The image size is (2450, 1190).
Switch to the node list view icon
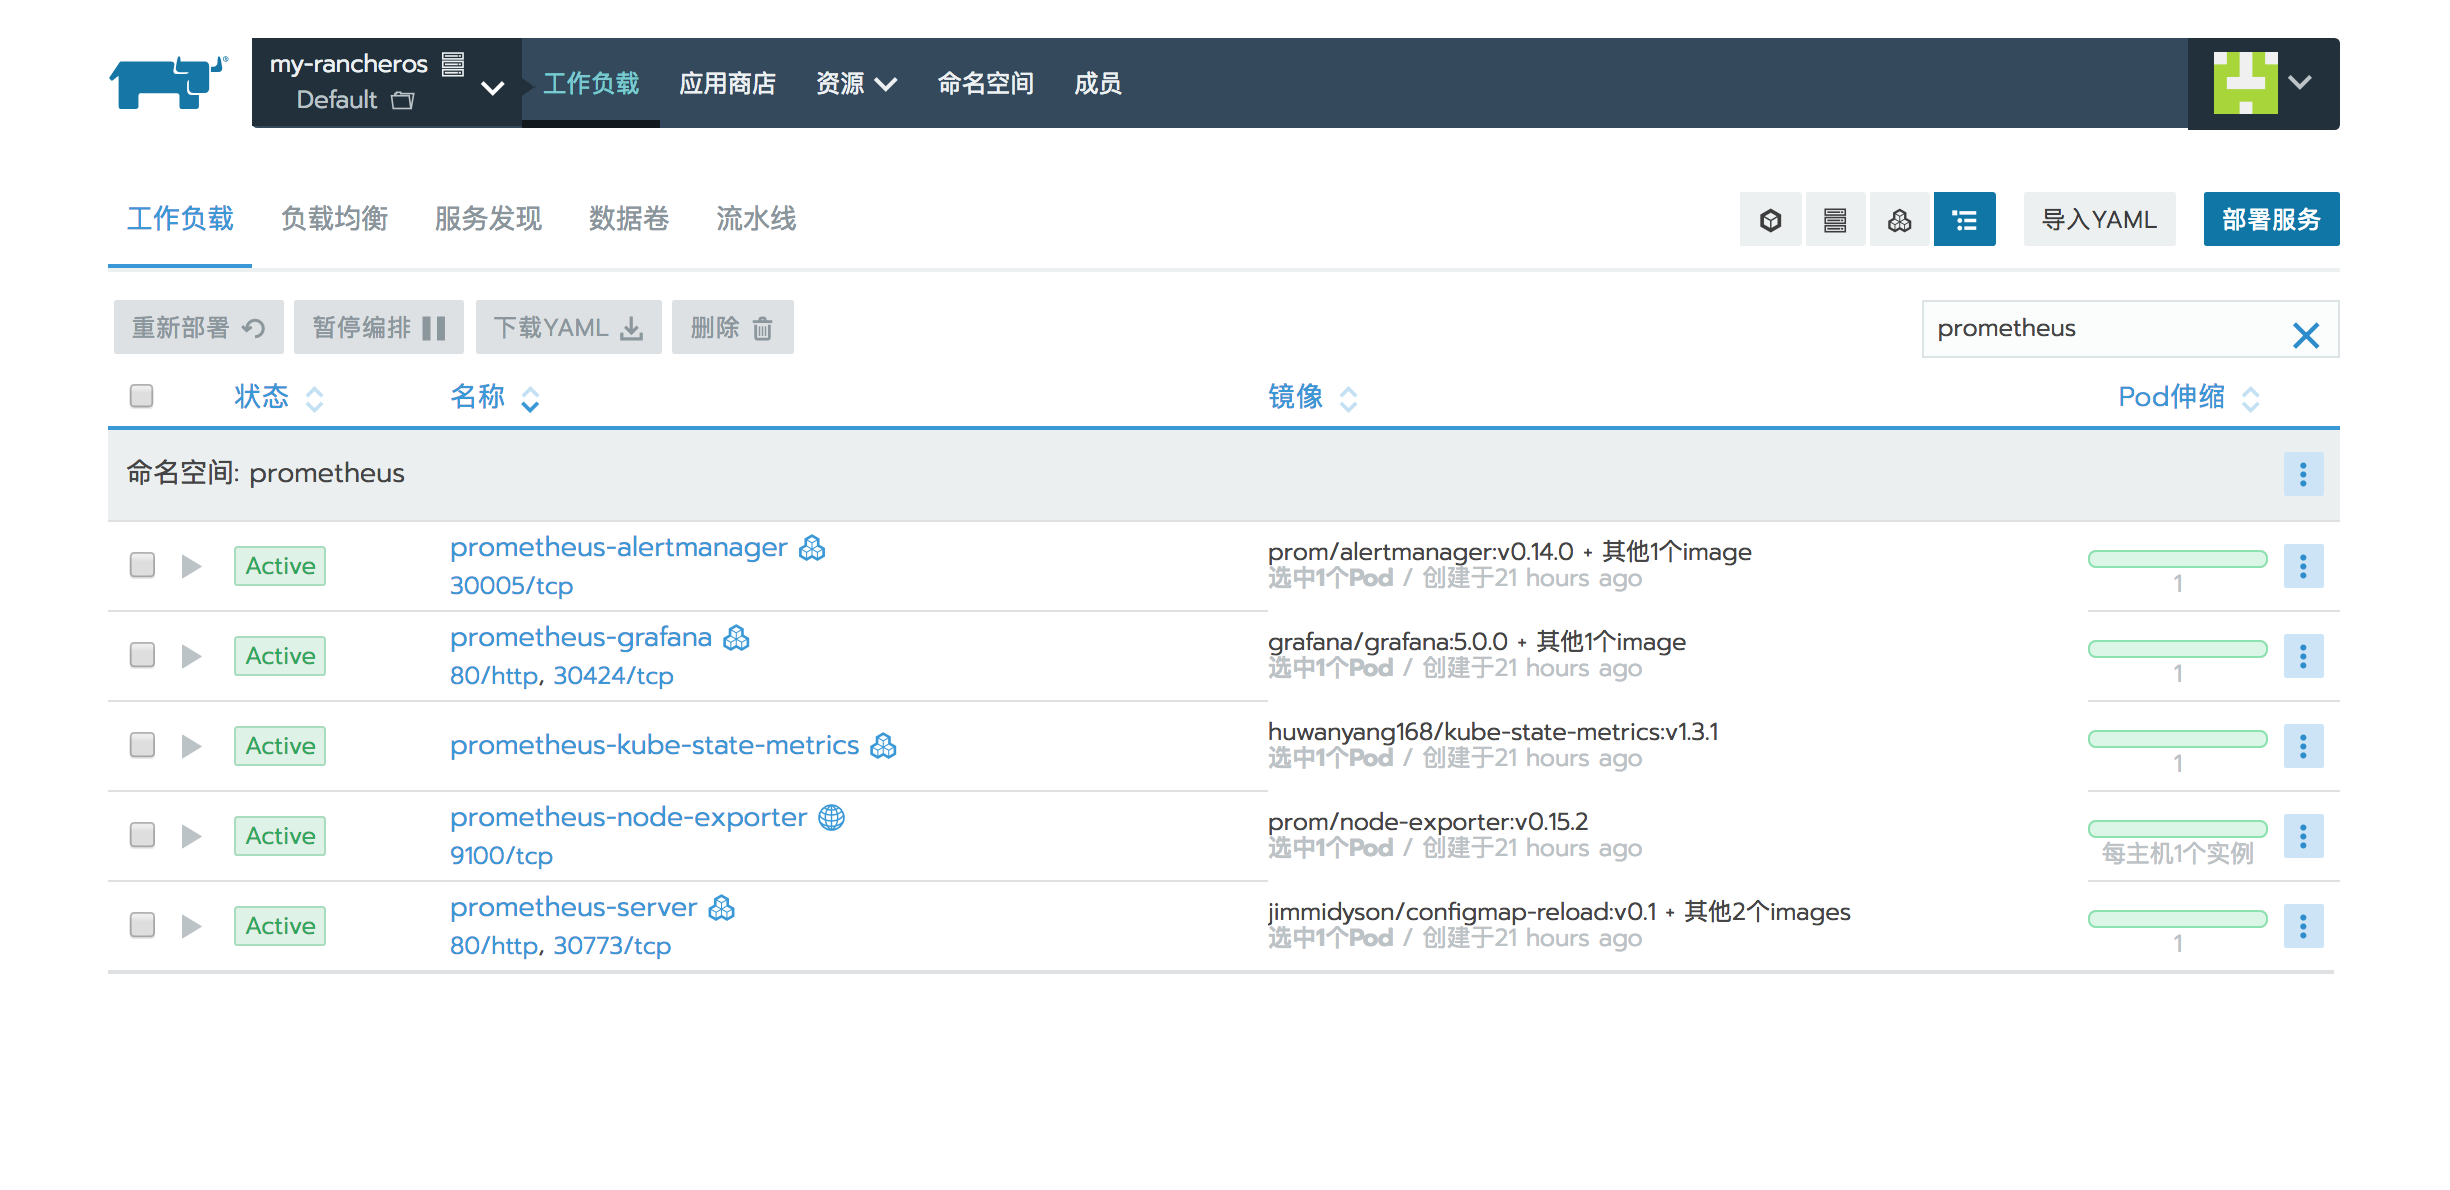tap(1834, 220)
